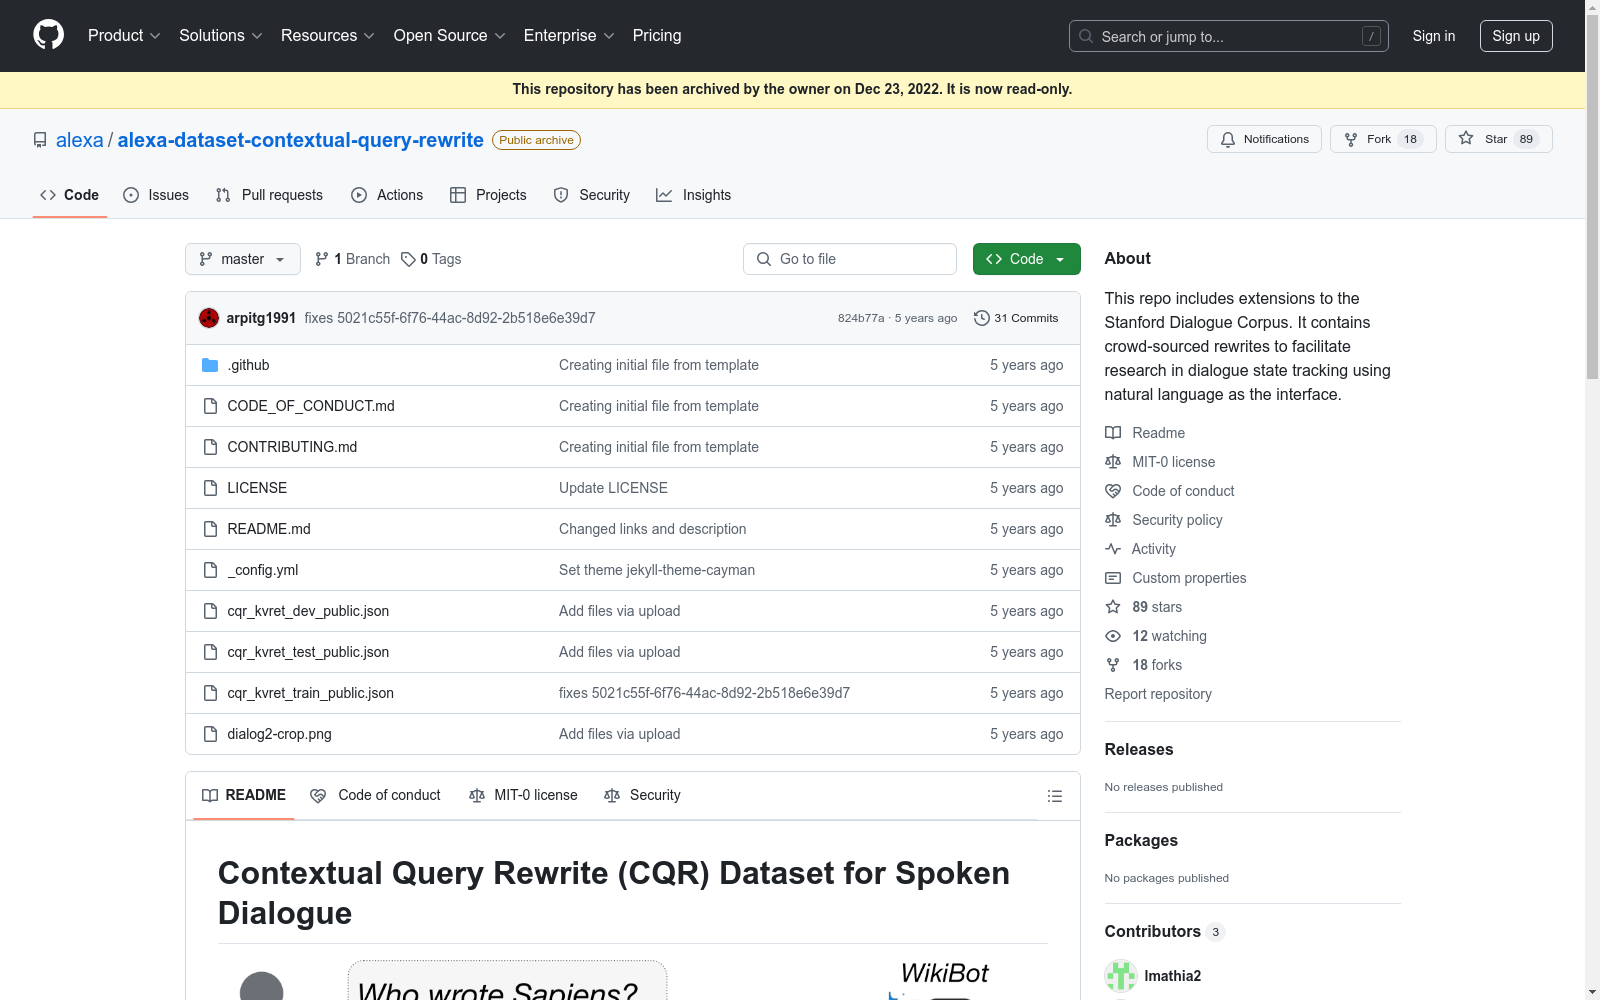Open the Insights tab
This screenshot has height=1000, width=1600.
click(693, 195)
